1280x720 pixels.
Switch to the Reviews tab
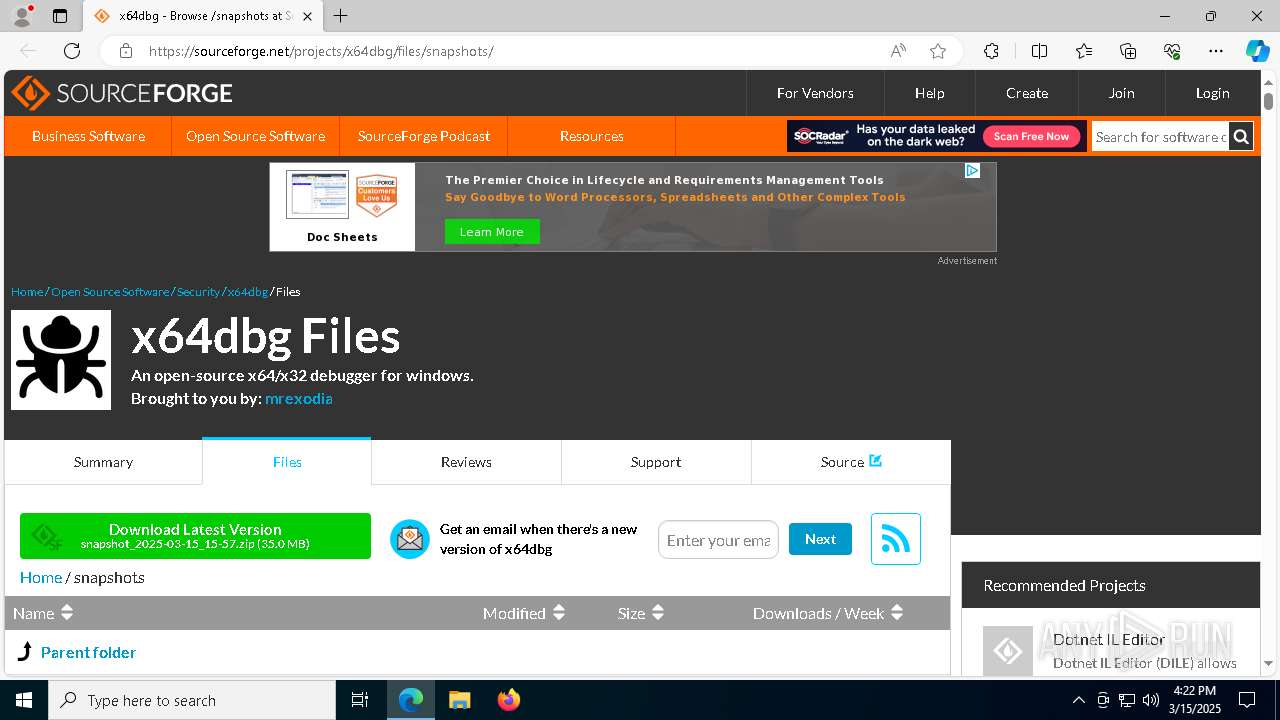pyautogui.click(x=466, y=462)
